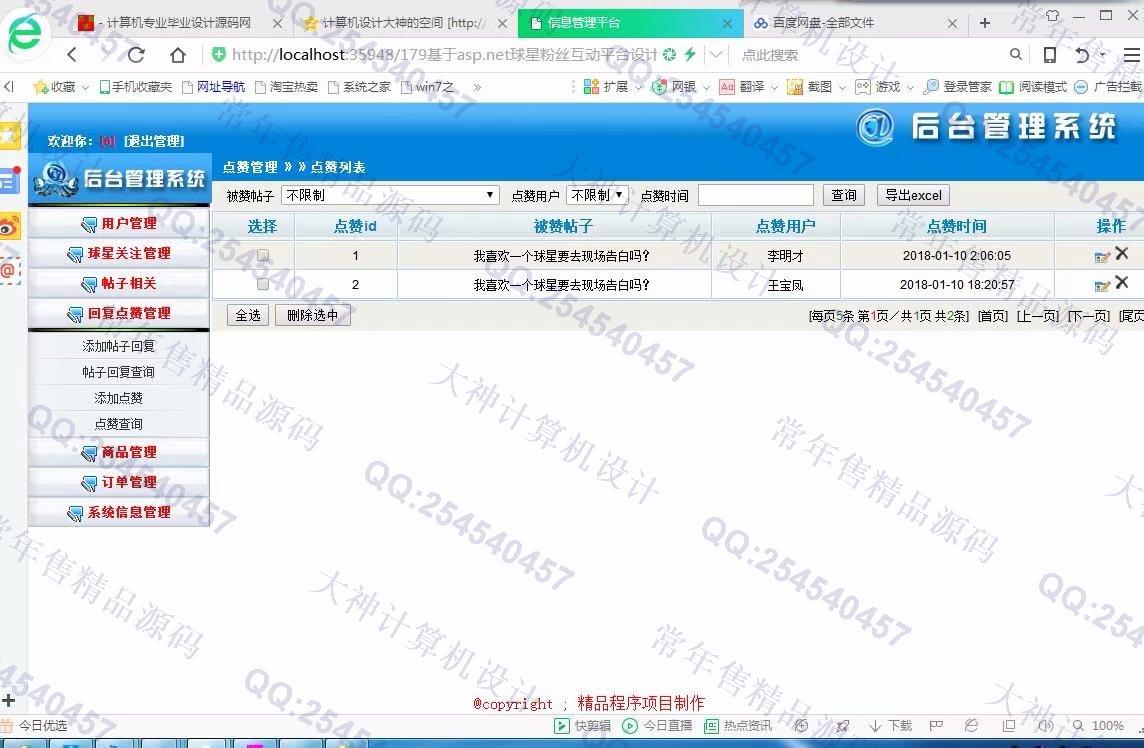Viewport: 1144px width, 748px height.
Task: Open the favorites star in the left sidebar
Action: (x=10, y=135)
